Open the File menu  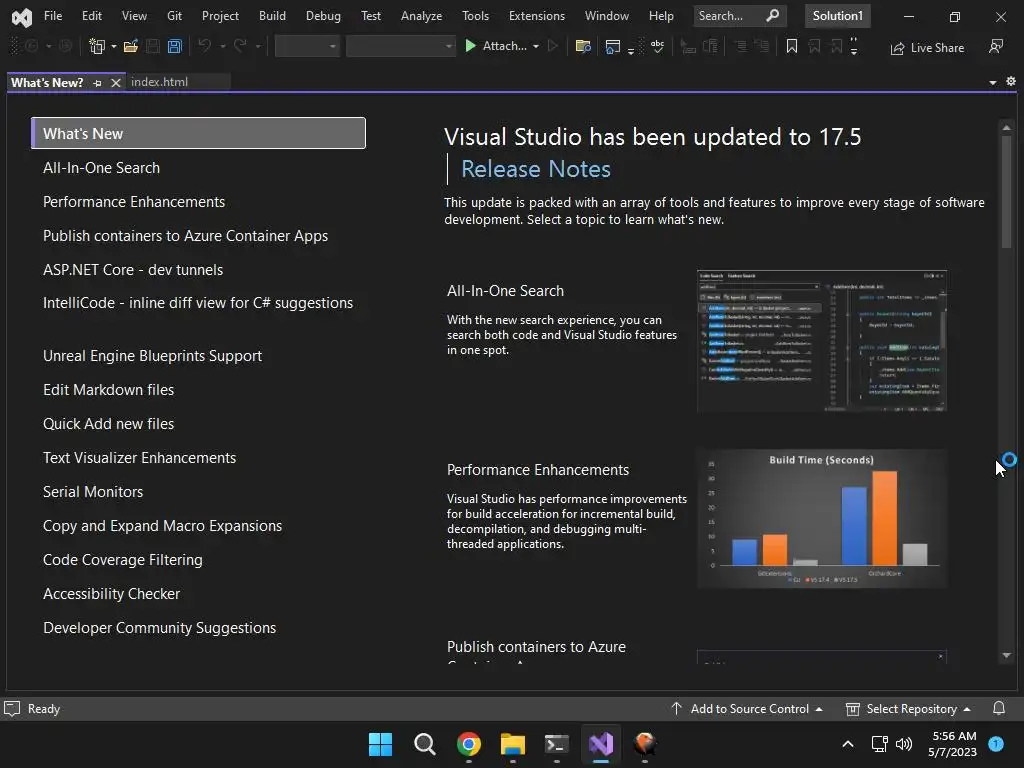(53, 16)
